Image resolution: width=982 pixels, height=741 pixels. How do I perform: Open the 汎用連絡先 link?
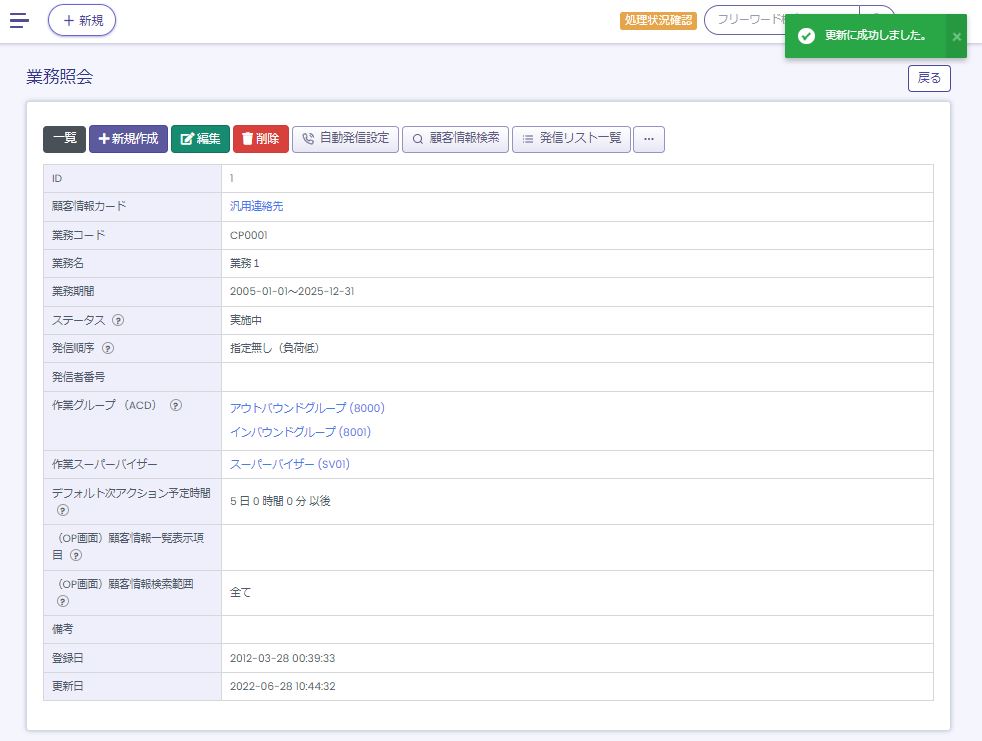point(257,207)
